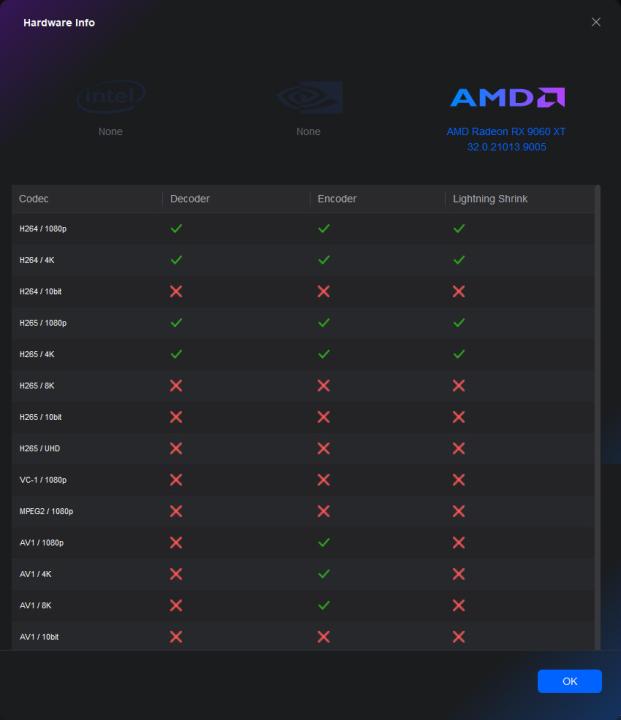Click the VC-1 / 1080p Lightning Shrink cross
Screen dimensions: 621x720
click(x=459, y=480)
